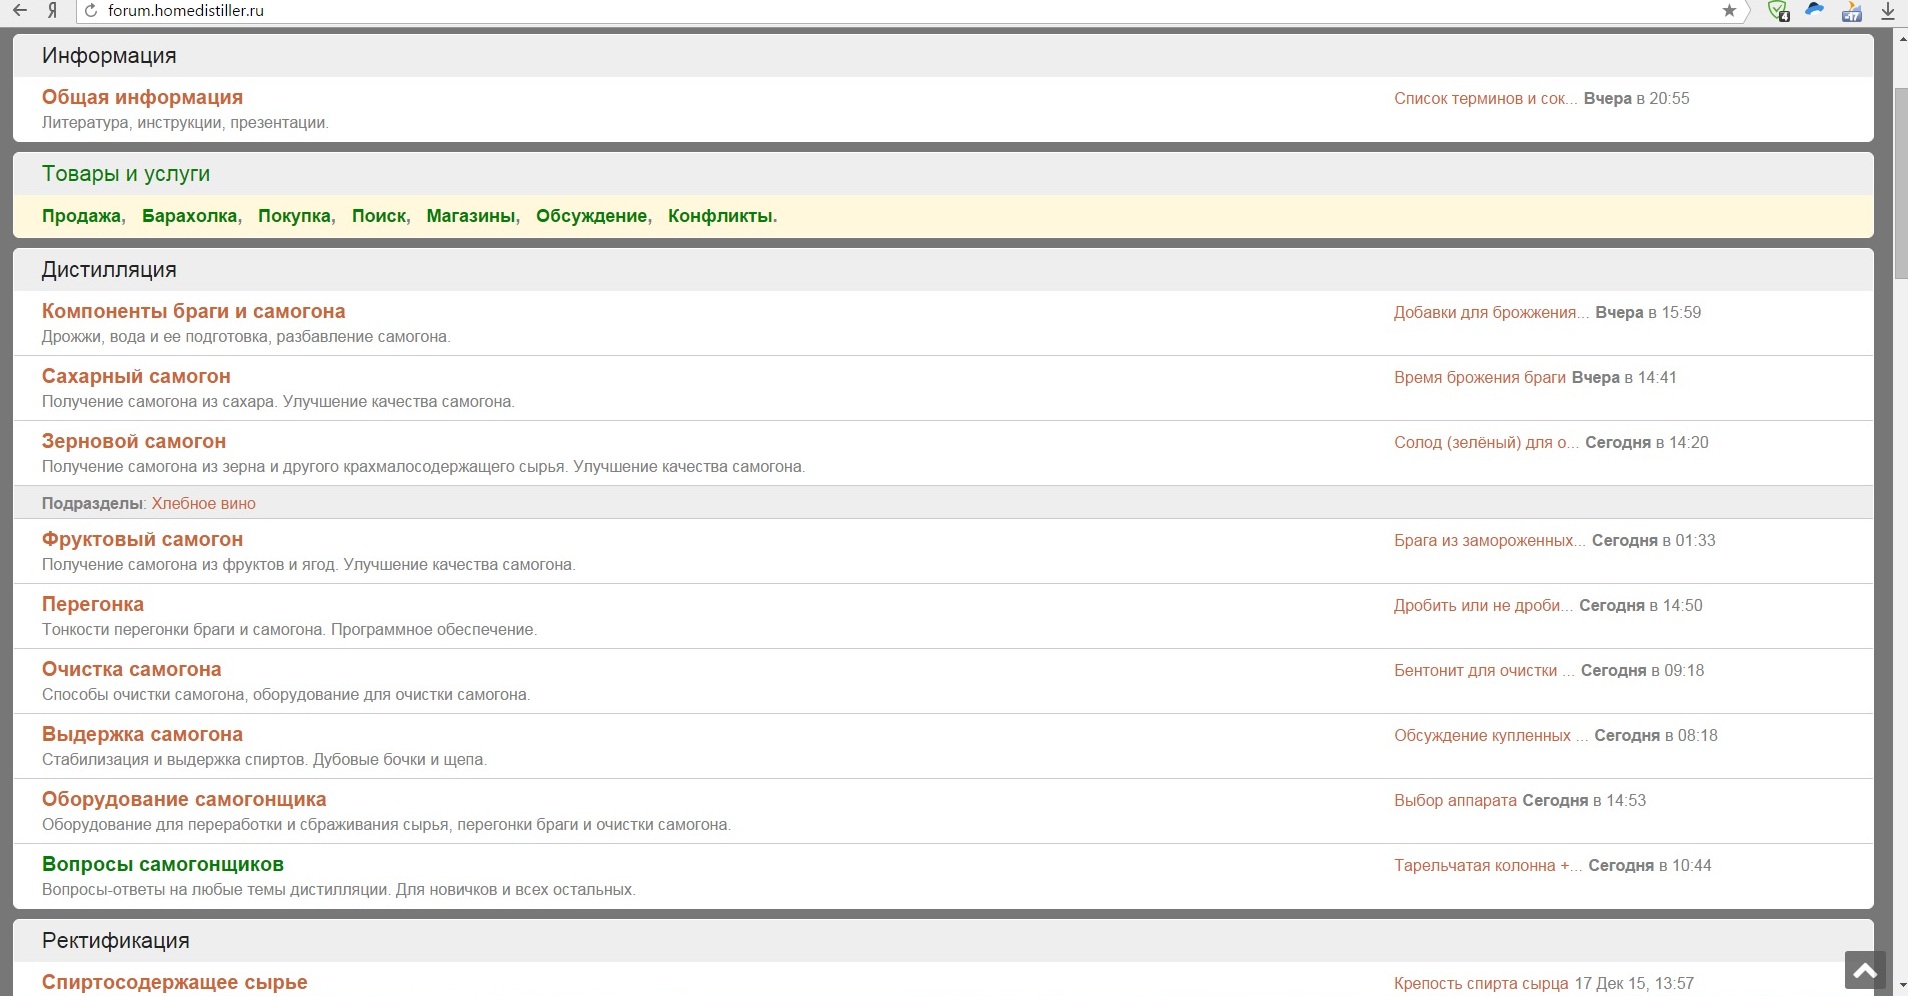Open the Сахарный самогон forum
The image size is (1908, 996).
coord(136,376)
